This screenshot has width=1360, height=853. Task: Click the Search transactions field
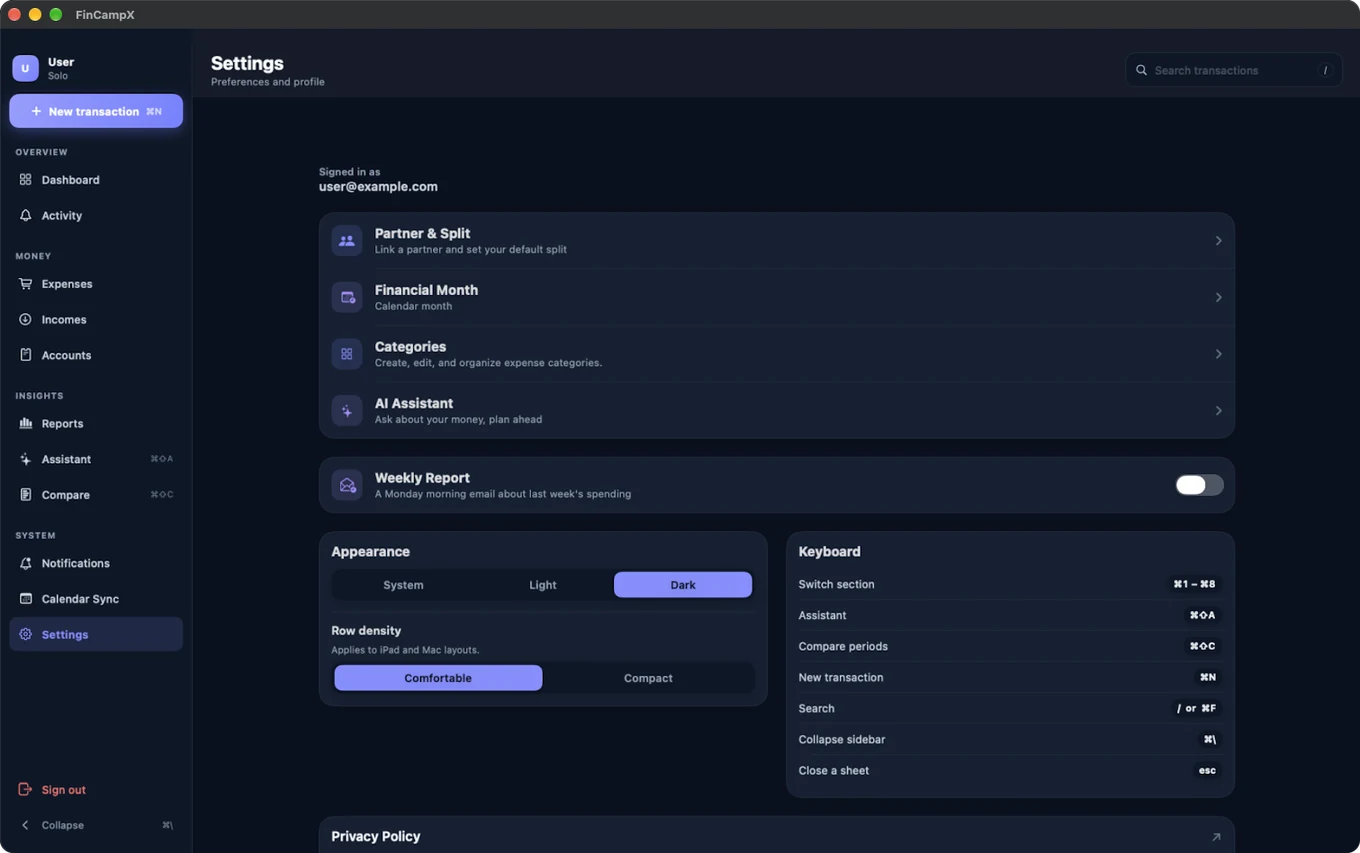click(x=1234, y=70)
